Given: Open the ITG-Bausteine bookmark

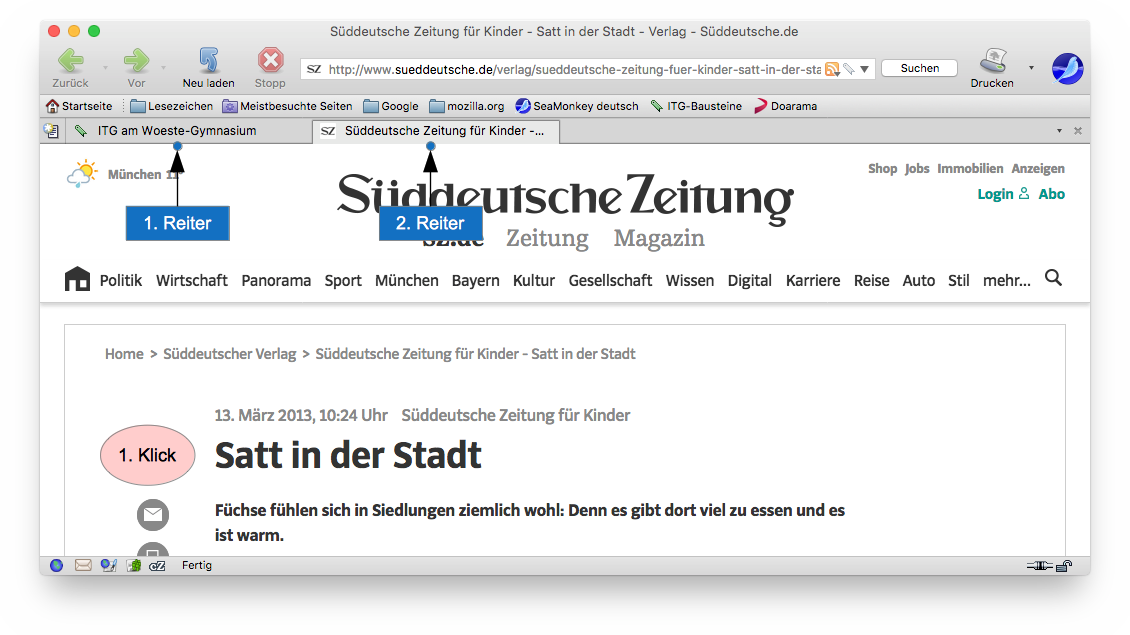Looking at the screenshot, I should pos(696,106).
